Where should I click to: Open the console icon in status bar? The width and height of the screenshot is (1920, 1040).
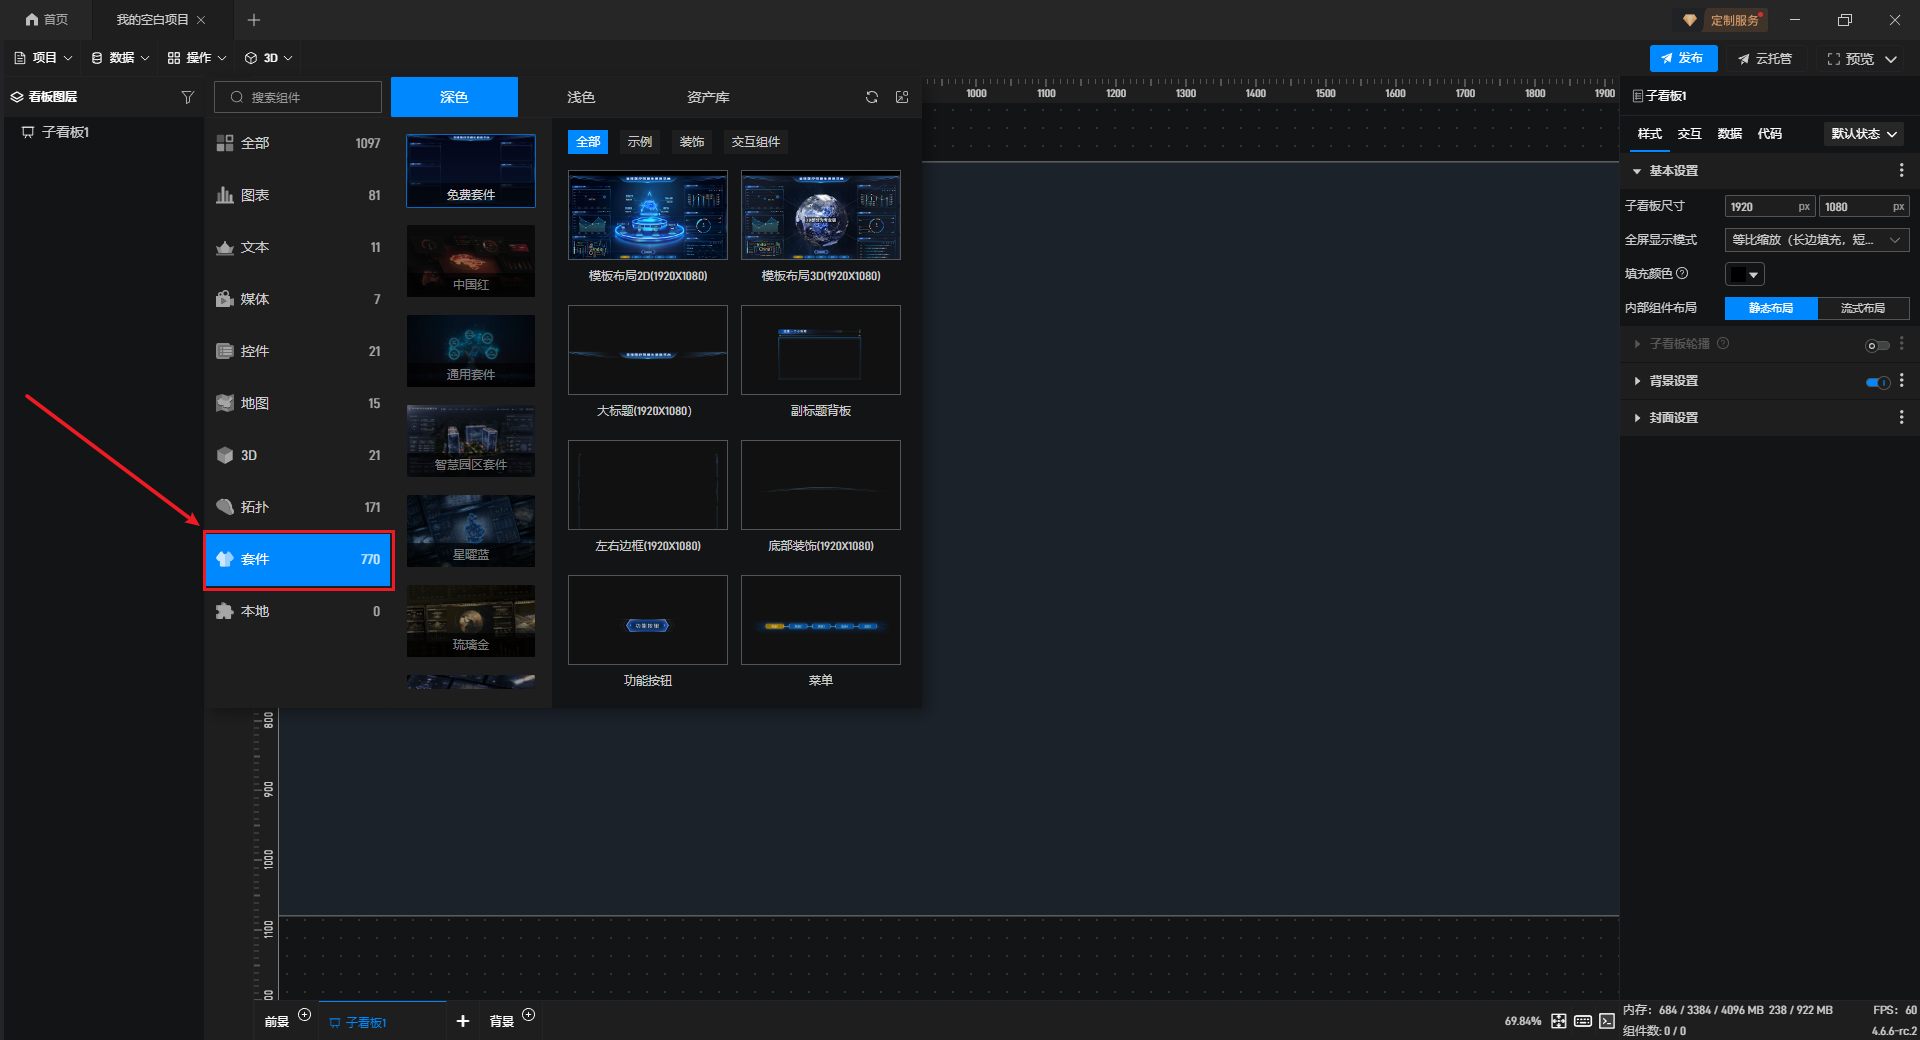[1607, 1021]
